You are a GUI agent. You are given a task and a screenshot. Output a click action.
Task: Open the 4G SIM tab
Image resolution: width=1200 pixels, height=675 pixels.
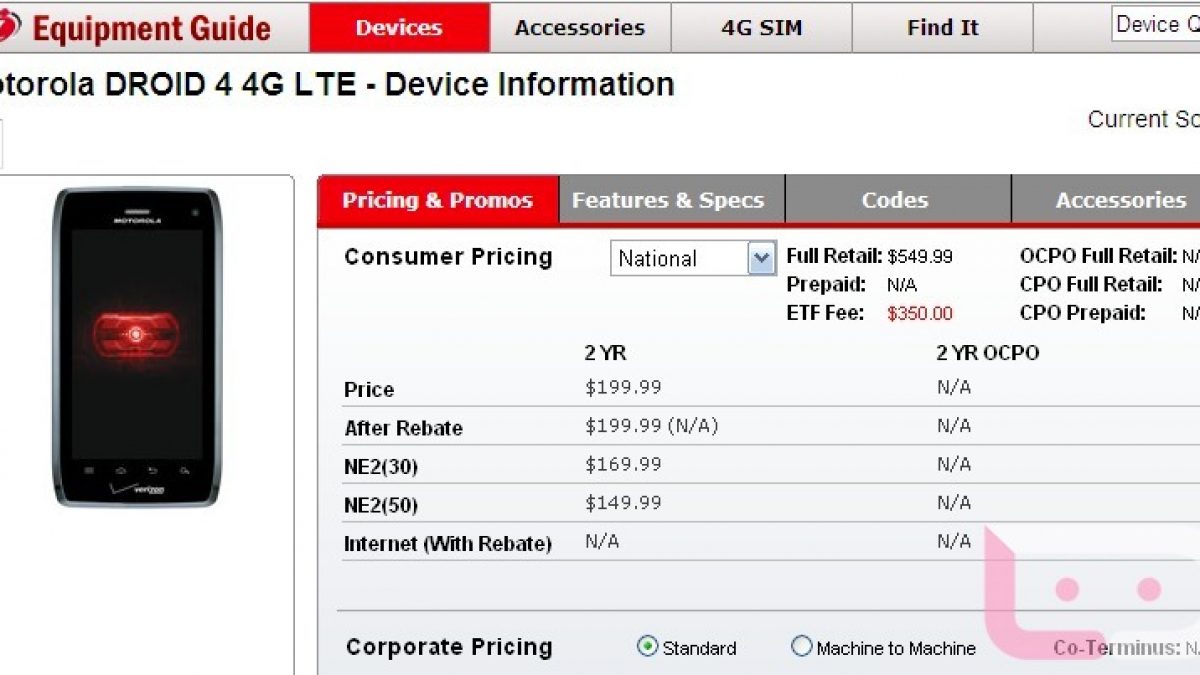coord(761,28)
